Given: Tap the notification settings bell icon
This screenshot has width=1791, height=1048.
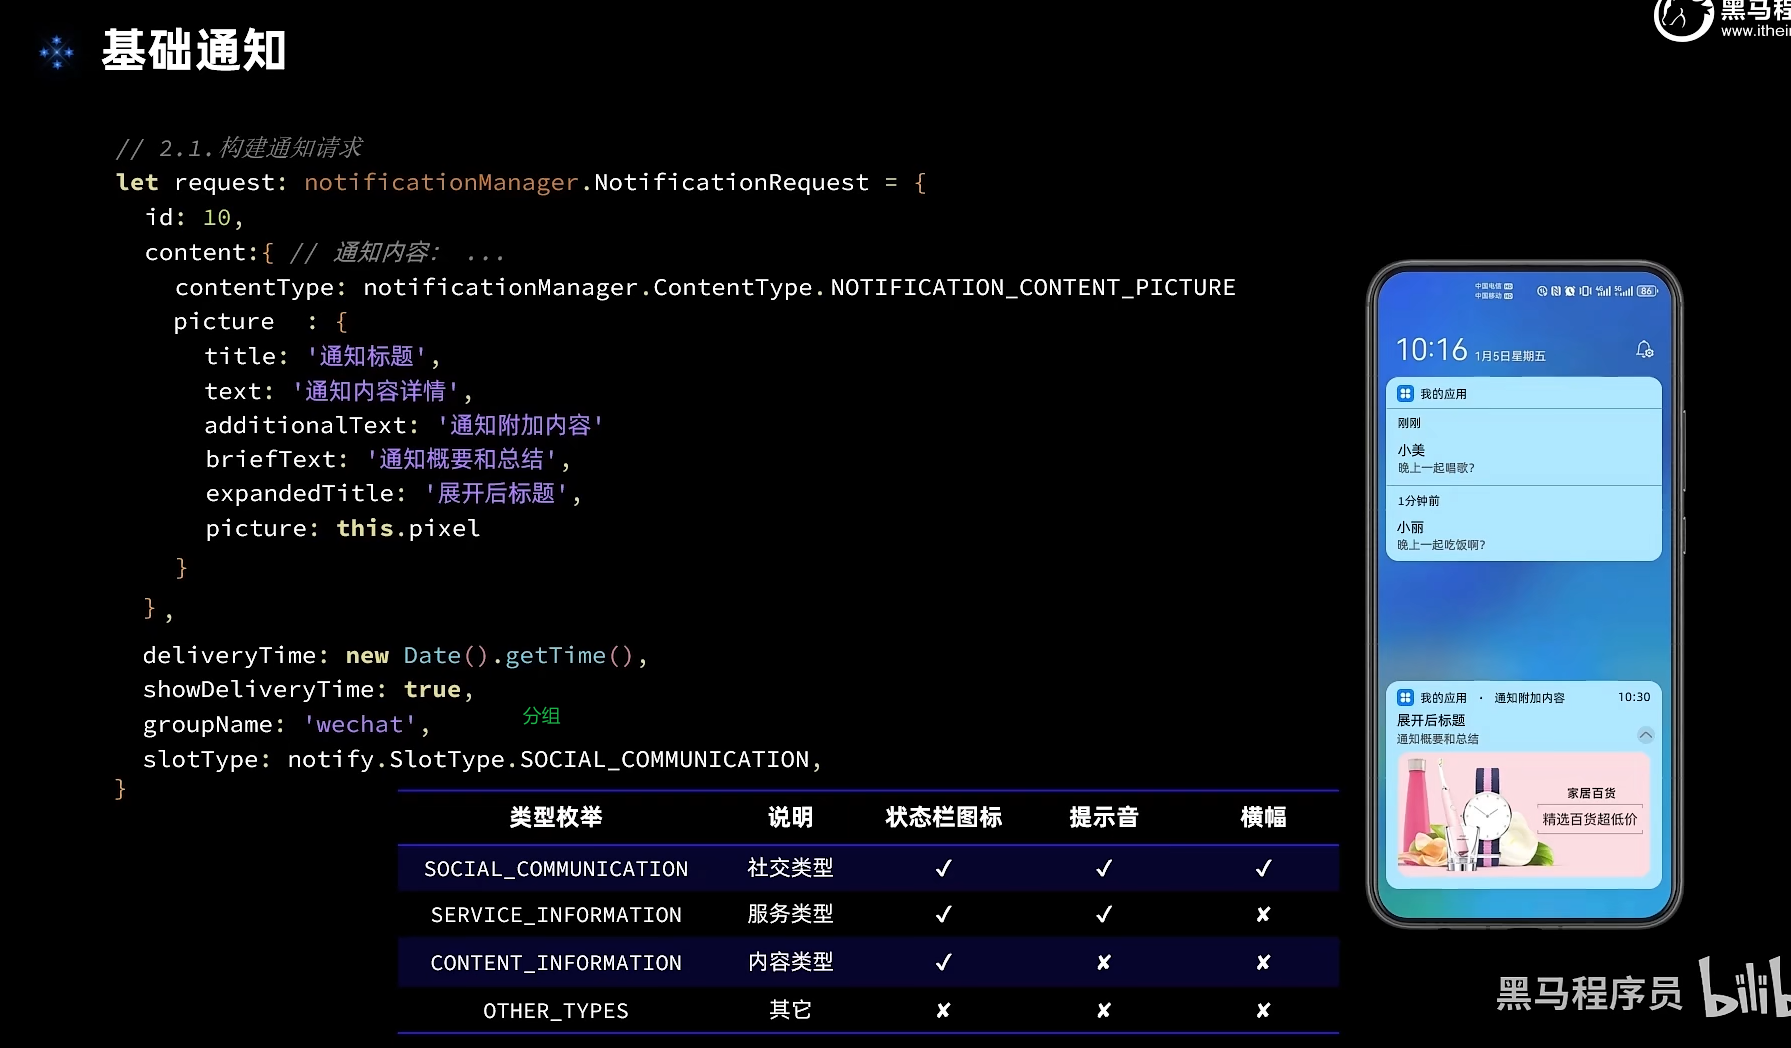Looking at the screenshot, I should [1644, 349].
